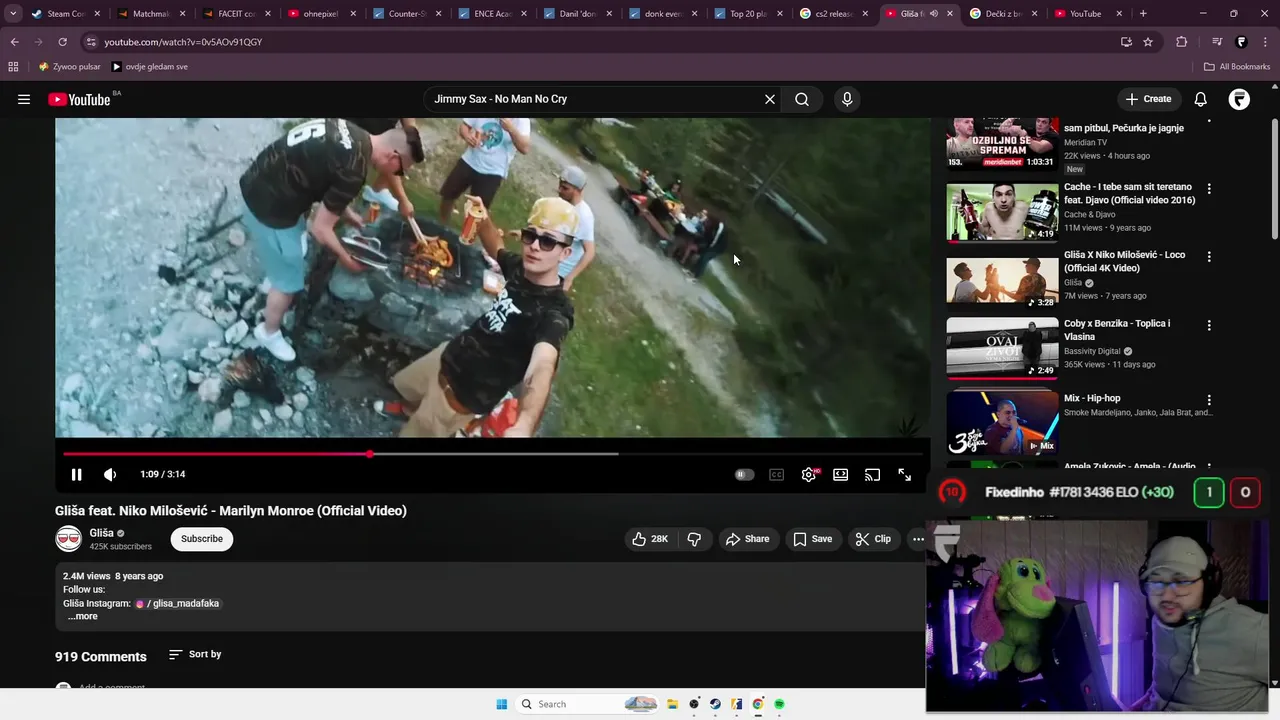Open Coby x Benzika - Toplica i Vlasina
Screen dimensions: 1280x720
click(1117, 330)
